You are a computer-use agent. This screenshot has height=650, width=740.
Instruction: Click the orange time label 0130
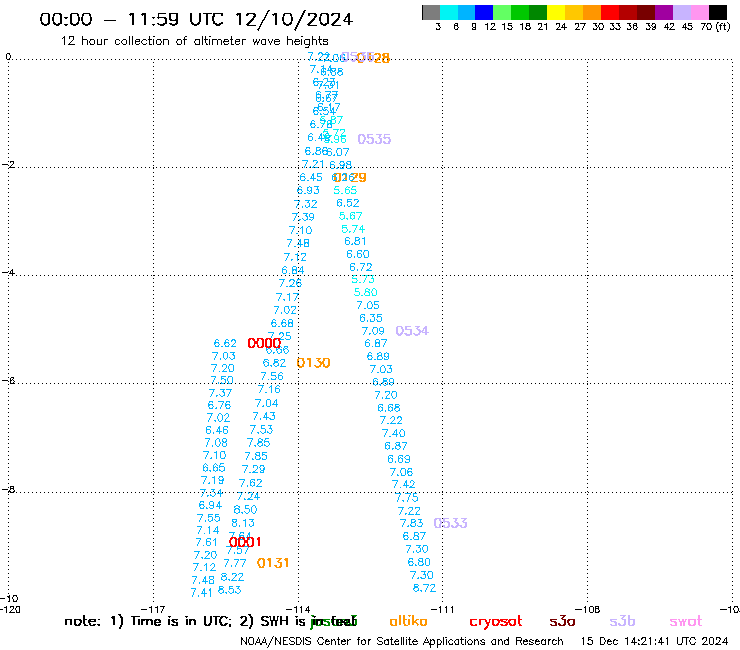(x=313, y=363)
